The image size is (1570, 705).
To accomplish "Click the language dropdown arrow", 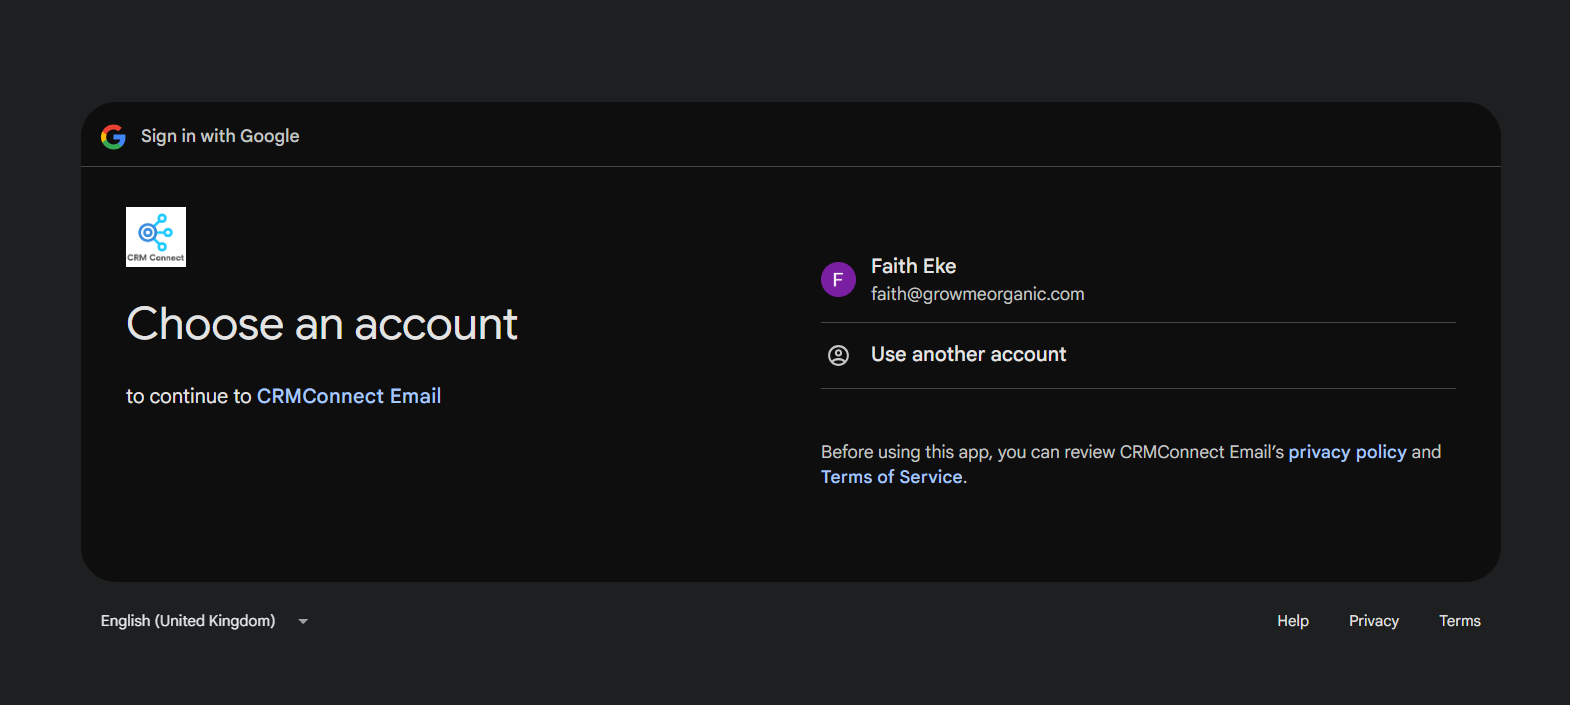I will click(x=303, y=621).
